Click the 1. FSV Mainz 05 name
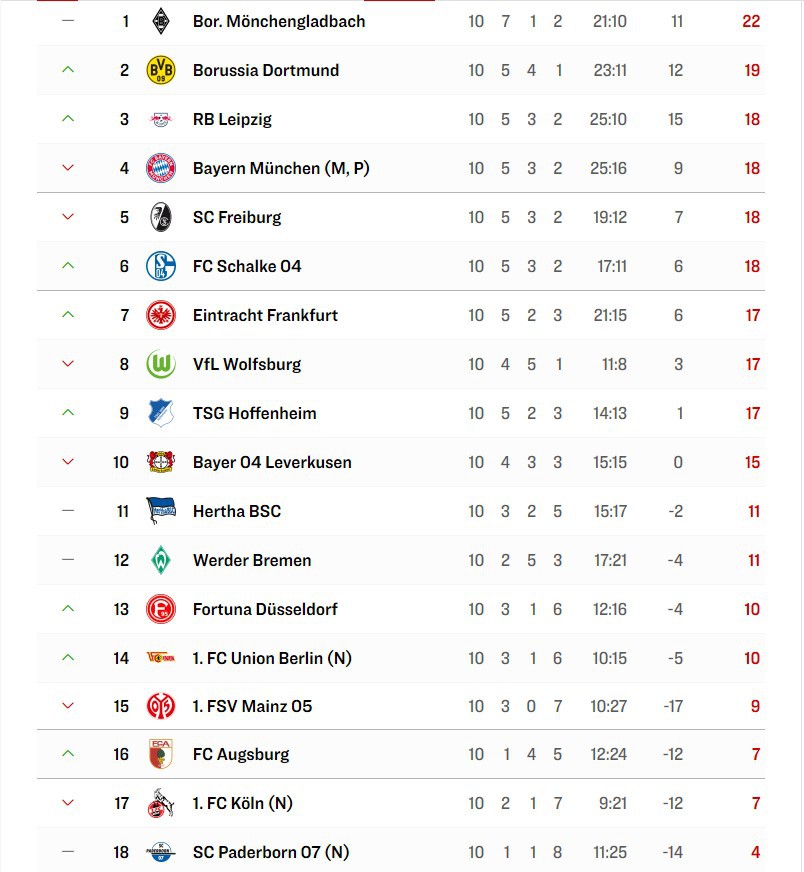The height and width of the screenshot is (872, 804). point(252,706)
